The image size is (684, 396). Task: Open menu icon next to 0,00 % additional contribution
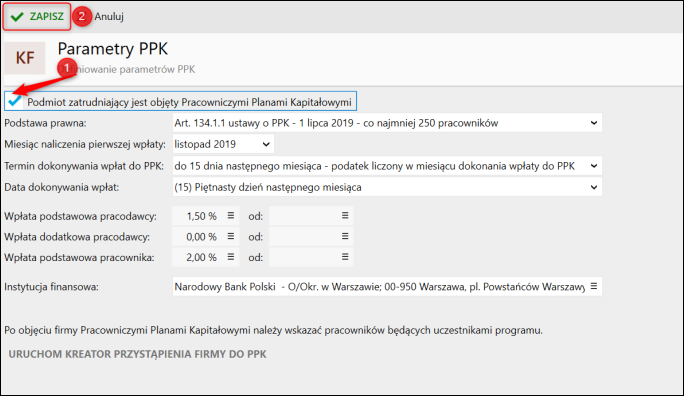[231, 236]
